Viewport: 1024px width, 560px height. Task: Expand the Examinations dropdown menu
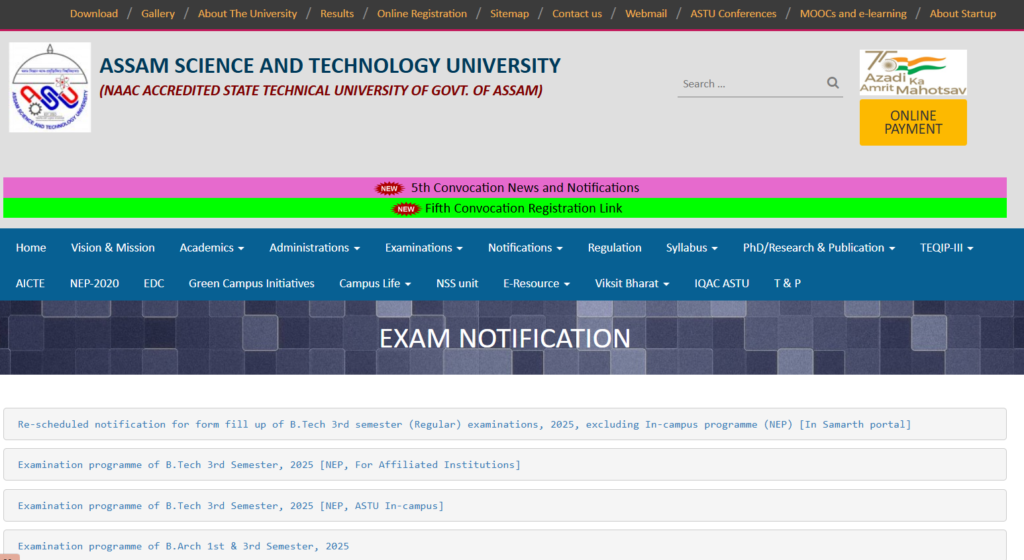point(424,248)
